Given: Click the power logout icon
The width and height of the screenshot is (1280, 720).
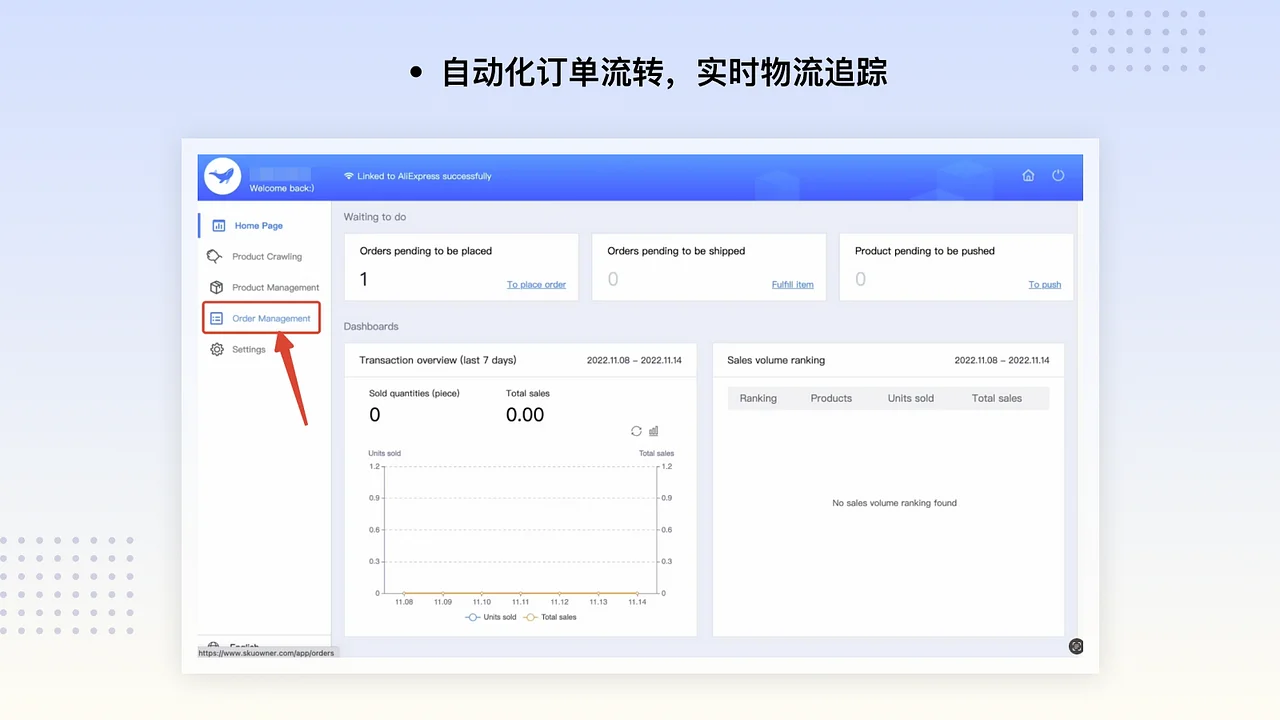Looking at the screenshot, I should [x=1058, y=175].
